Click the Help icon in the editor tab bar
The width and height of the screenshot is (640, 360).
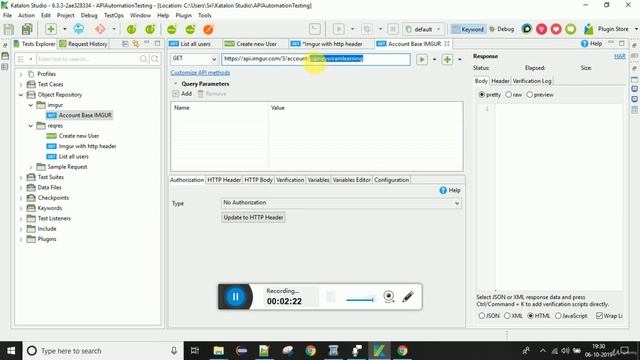coord(584,44)
